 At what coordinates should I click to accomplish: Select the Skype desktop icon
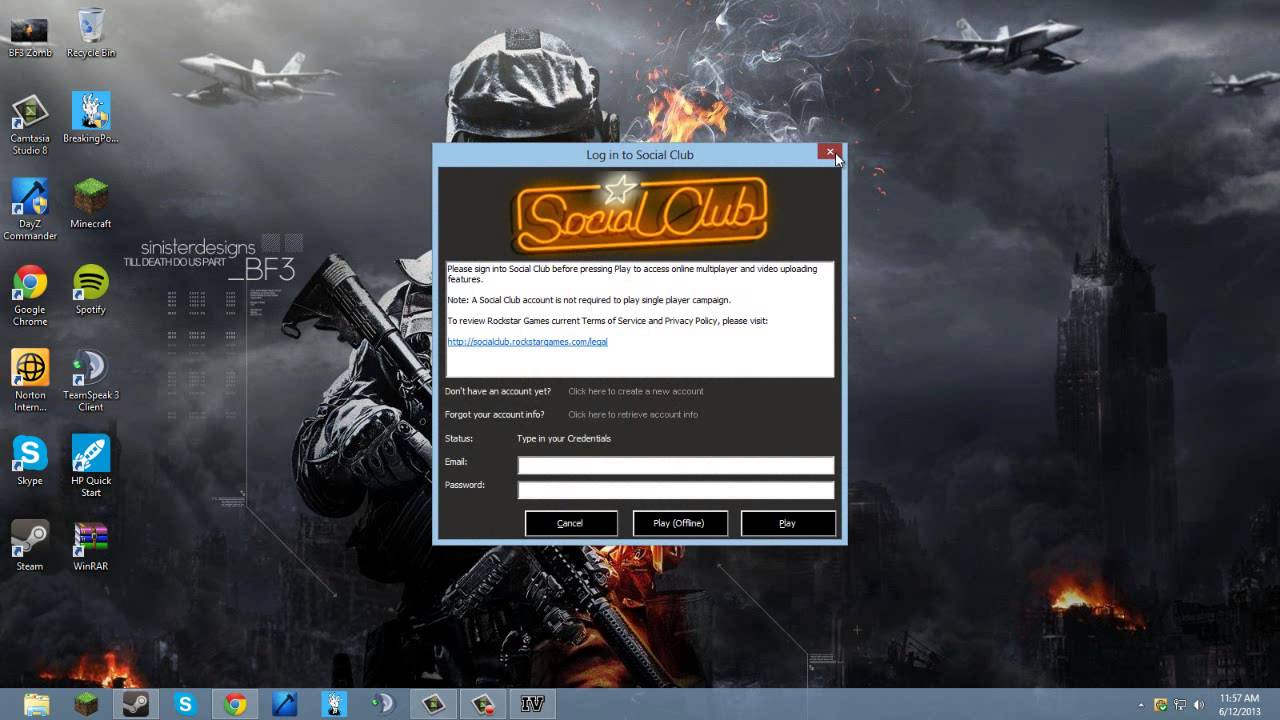[30, 461]
